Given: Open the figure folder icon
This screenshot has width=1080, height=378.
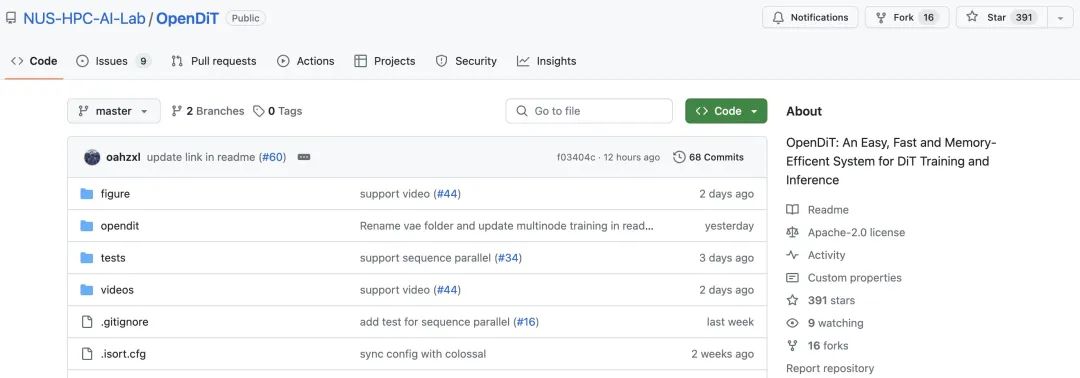Looking at the screenshot, I should 87,193.
